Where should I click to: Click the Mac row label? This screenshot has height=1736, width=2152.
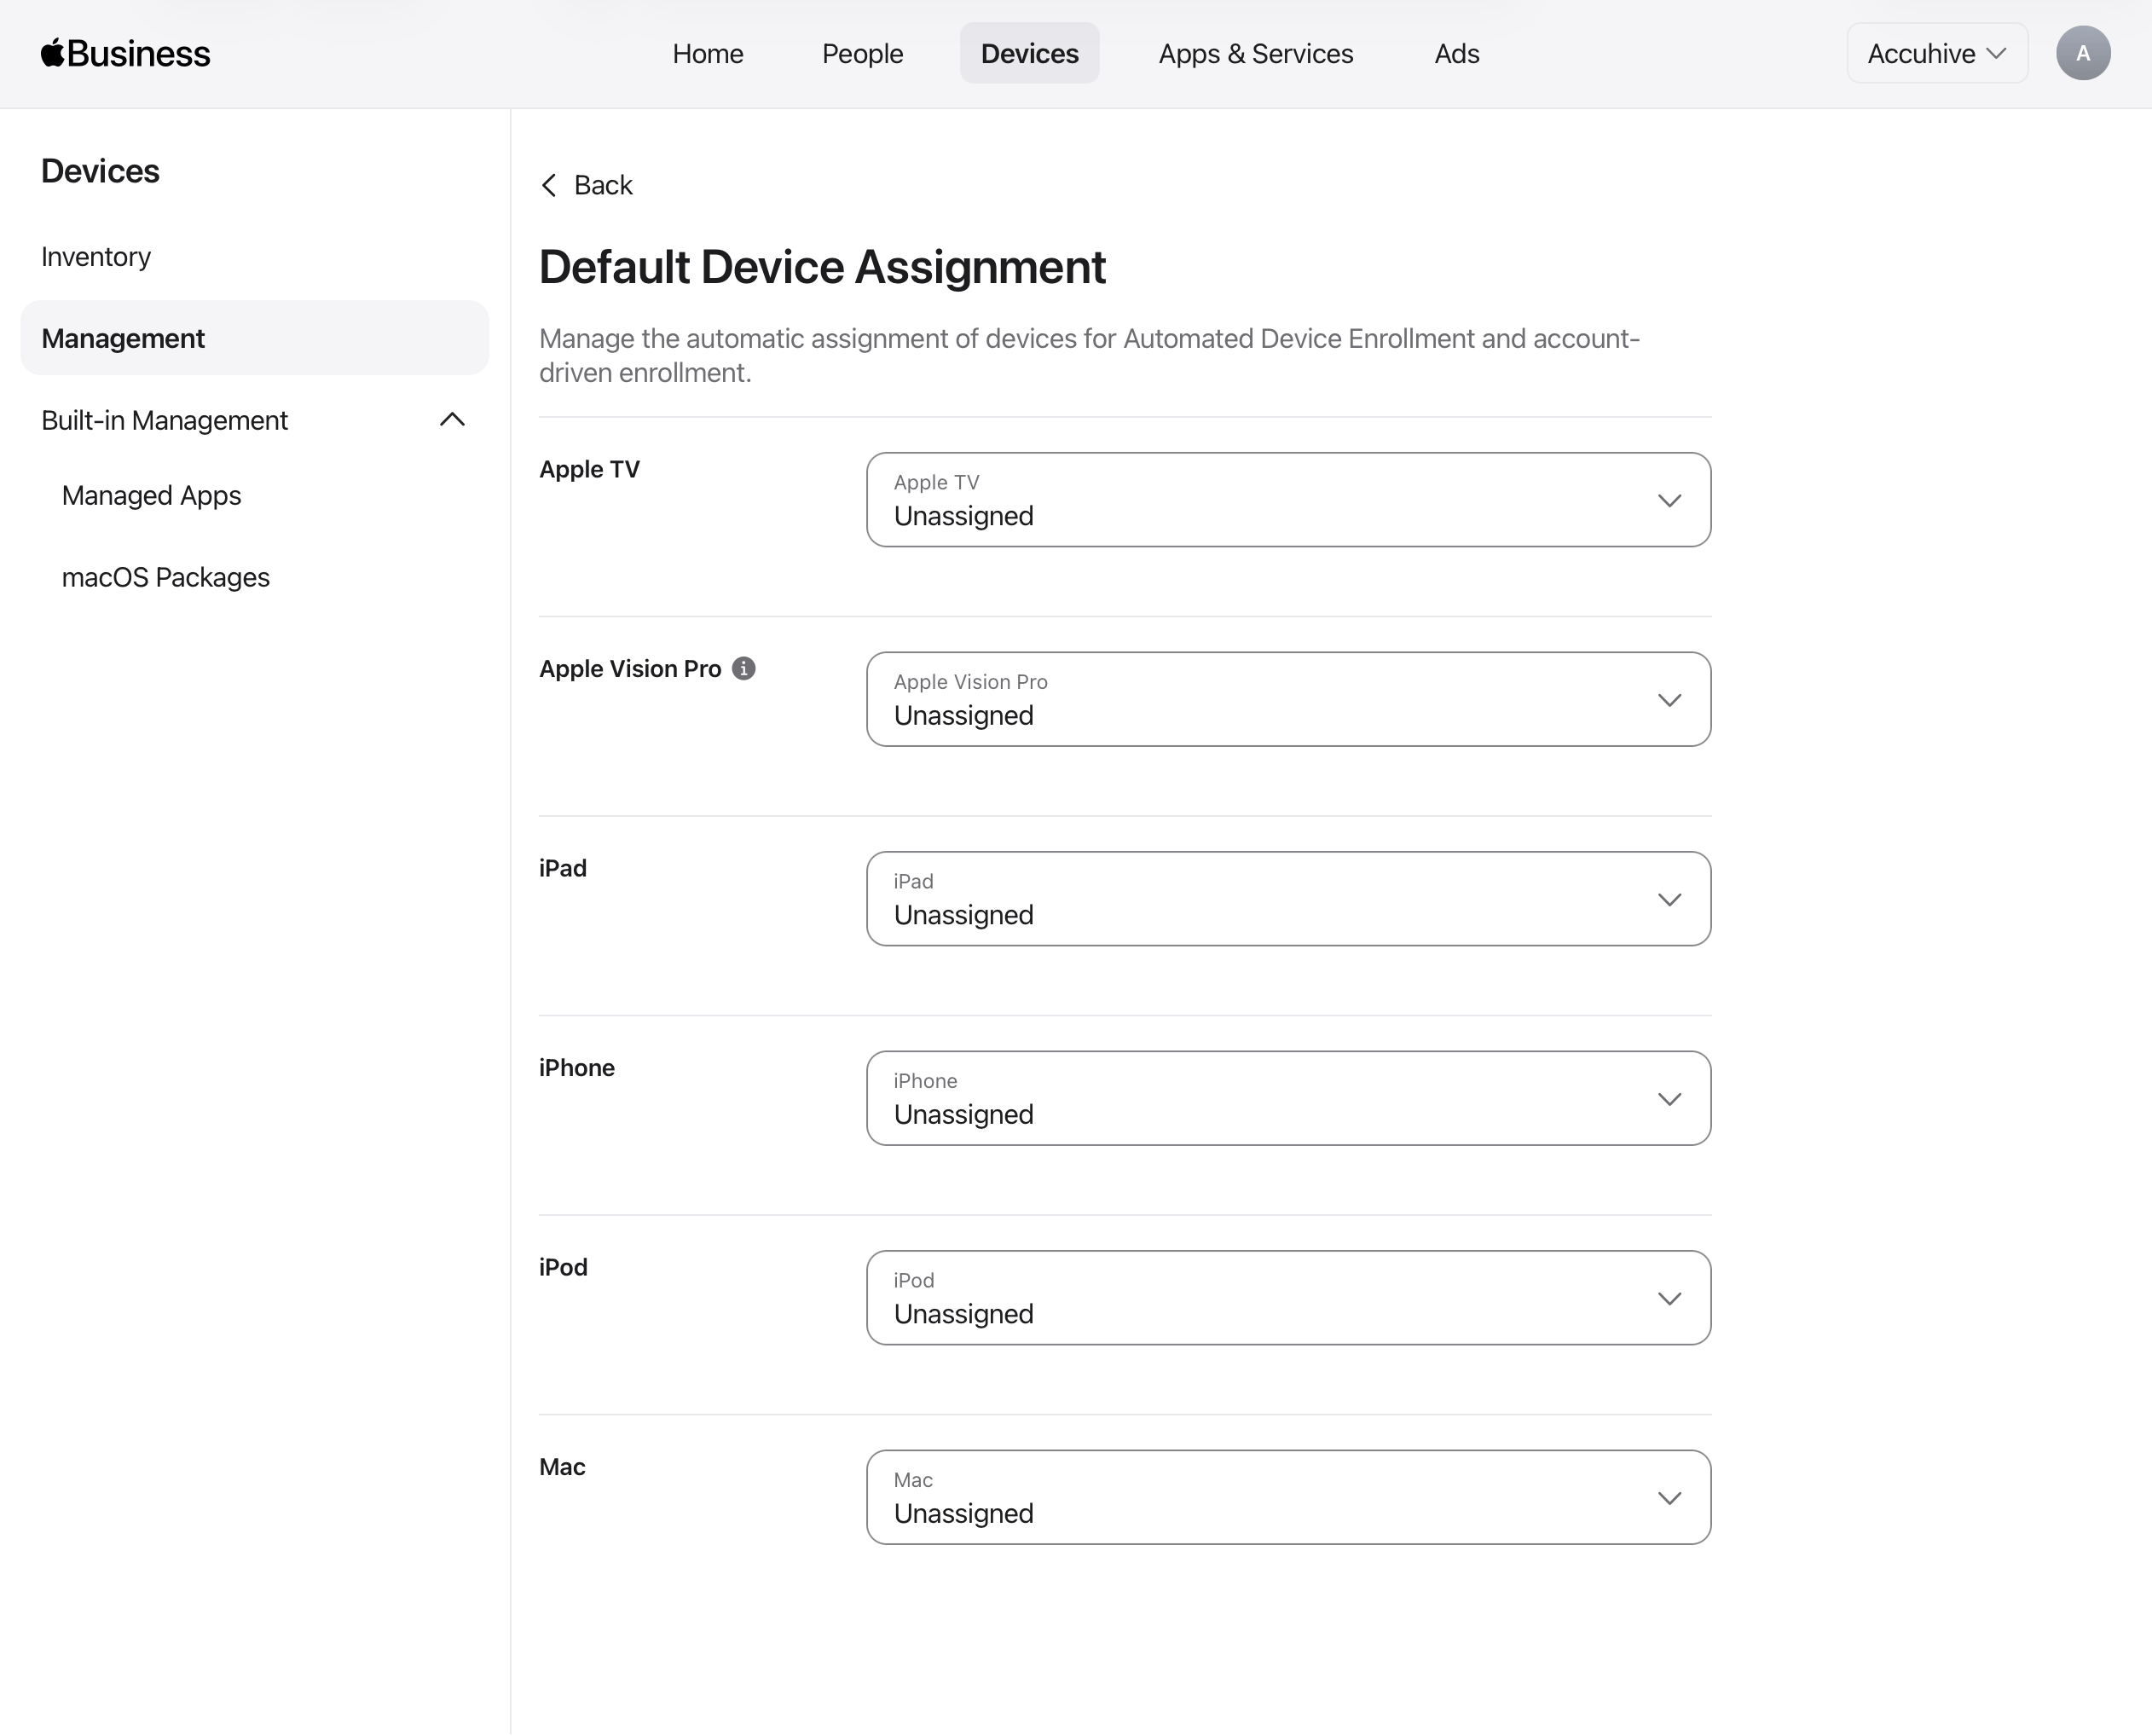pos(562,1467)
